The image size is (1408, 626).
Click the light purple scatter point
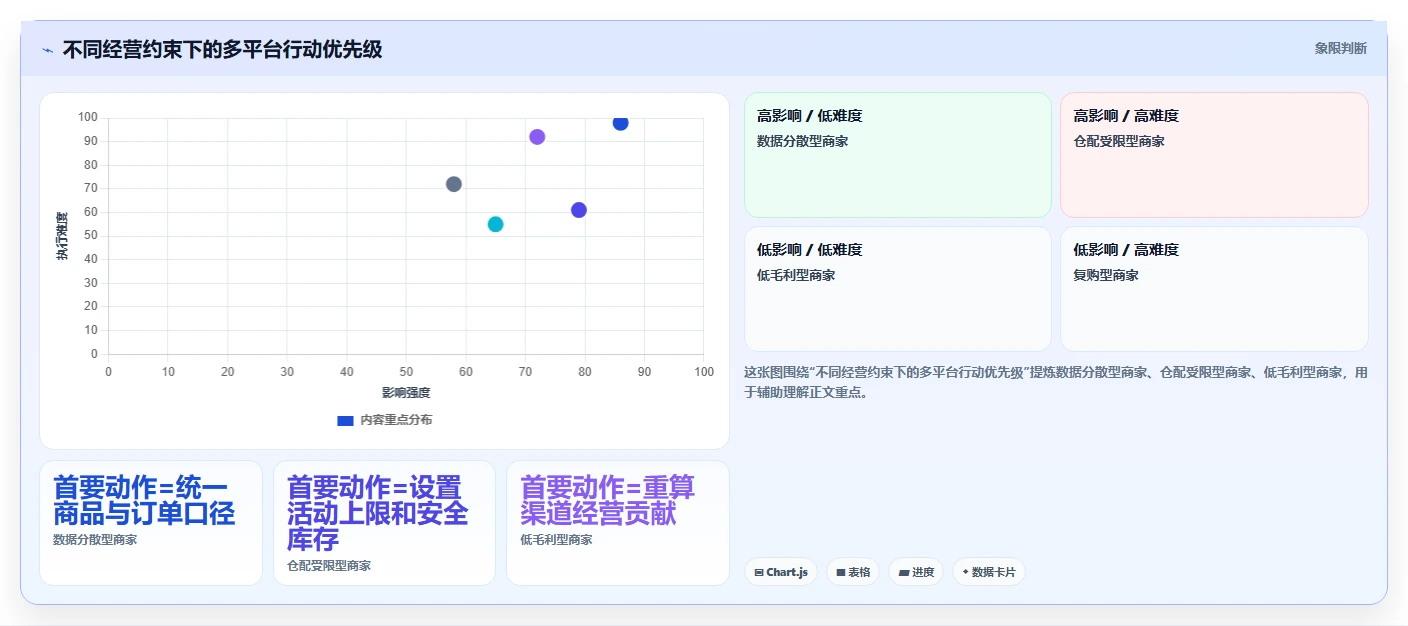point(537,137)
